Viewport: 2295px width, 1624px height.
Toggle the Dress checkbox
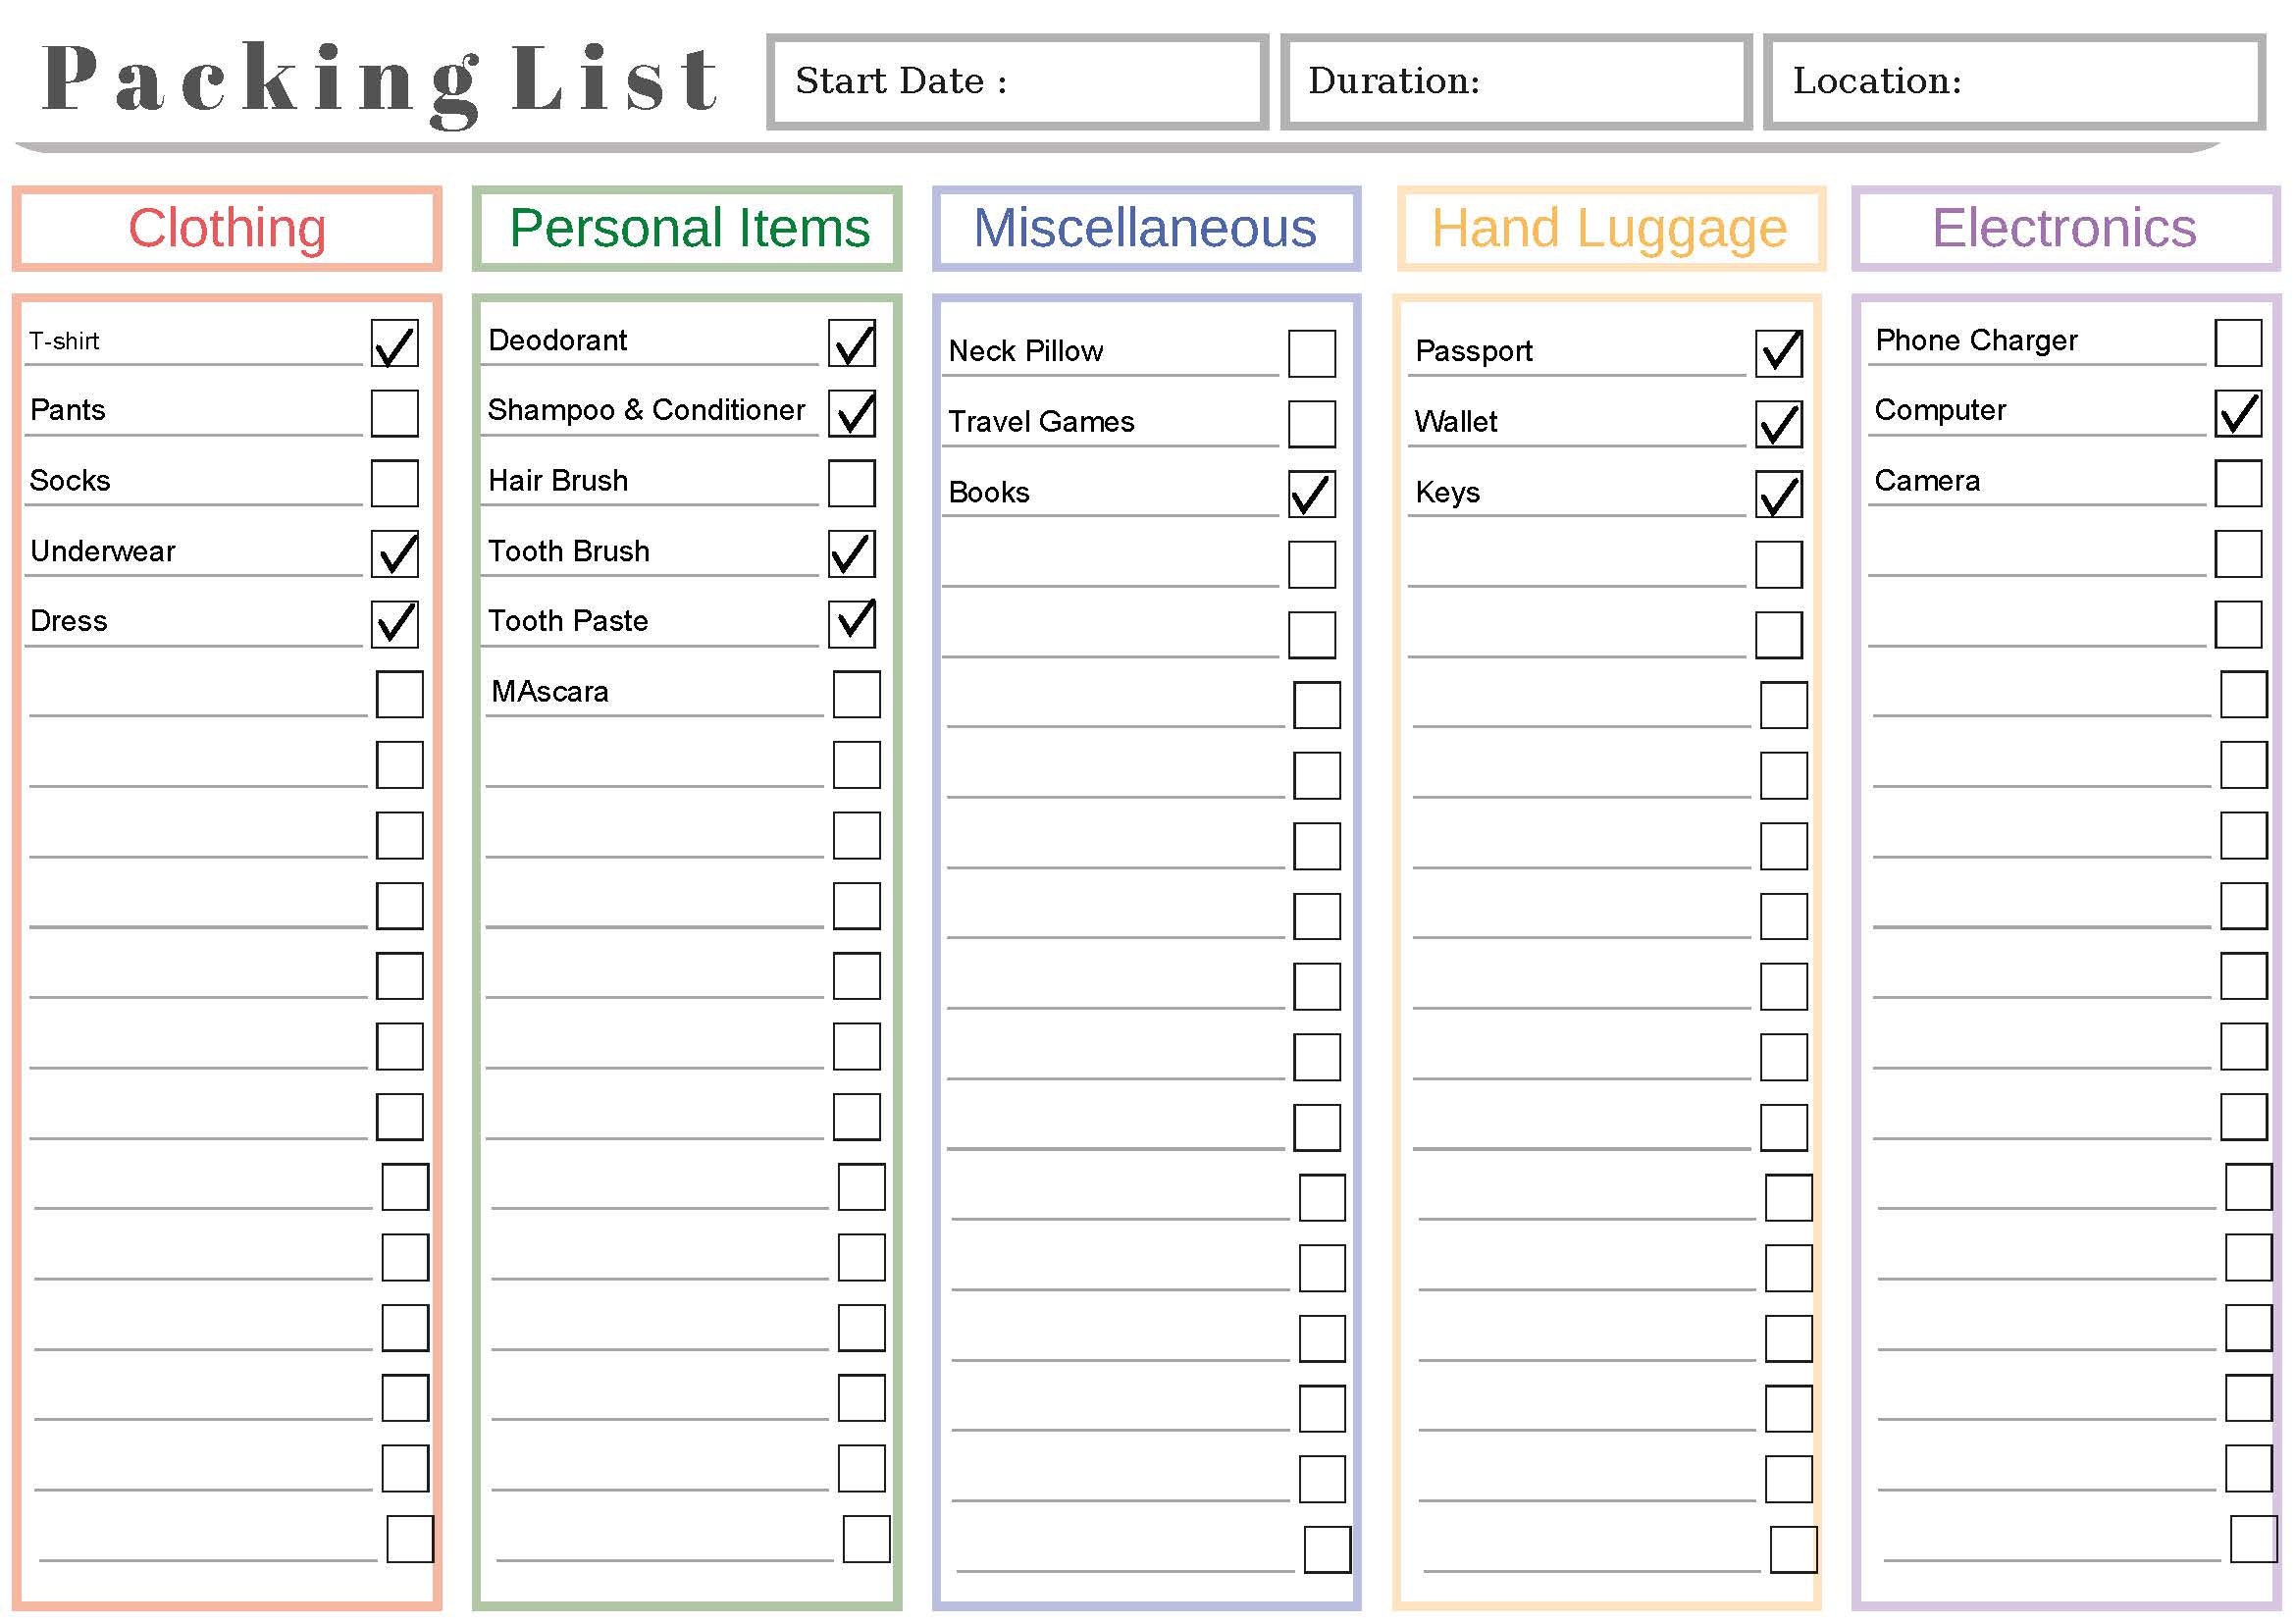(394, 624)
